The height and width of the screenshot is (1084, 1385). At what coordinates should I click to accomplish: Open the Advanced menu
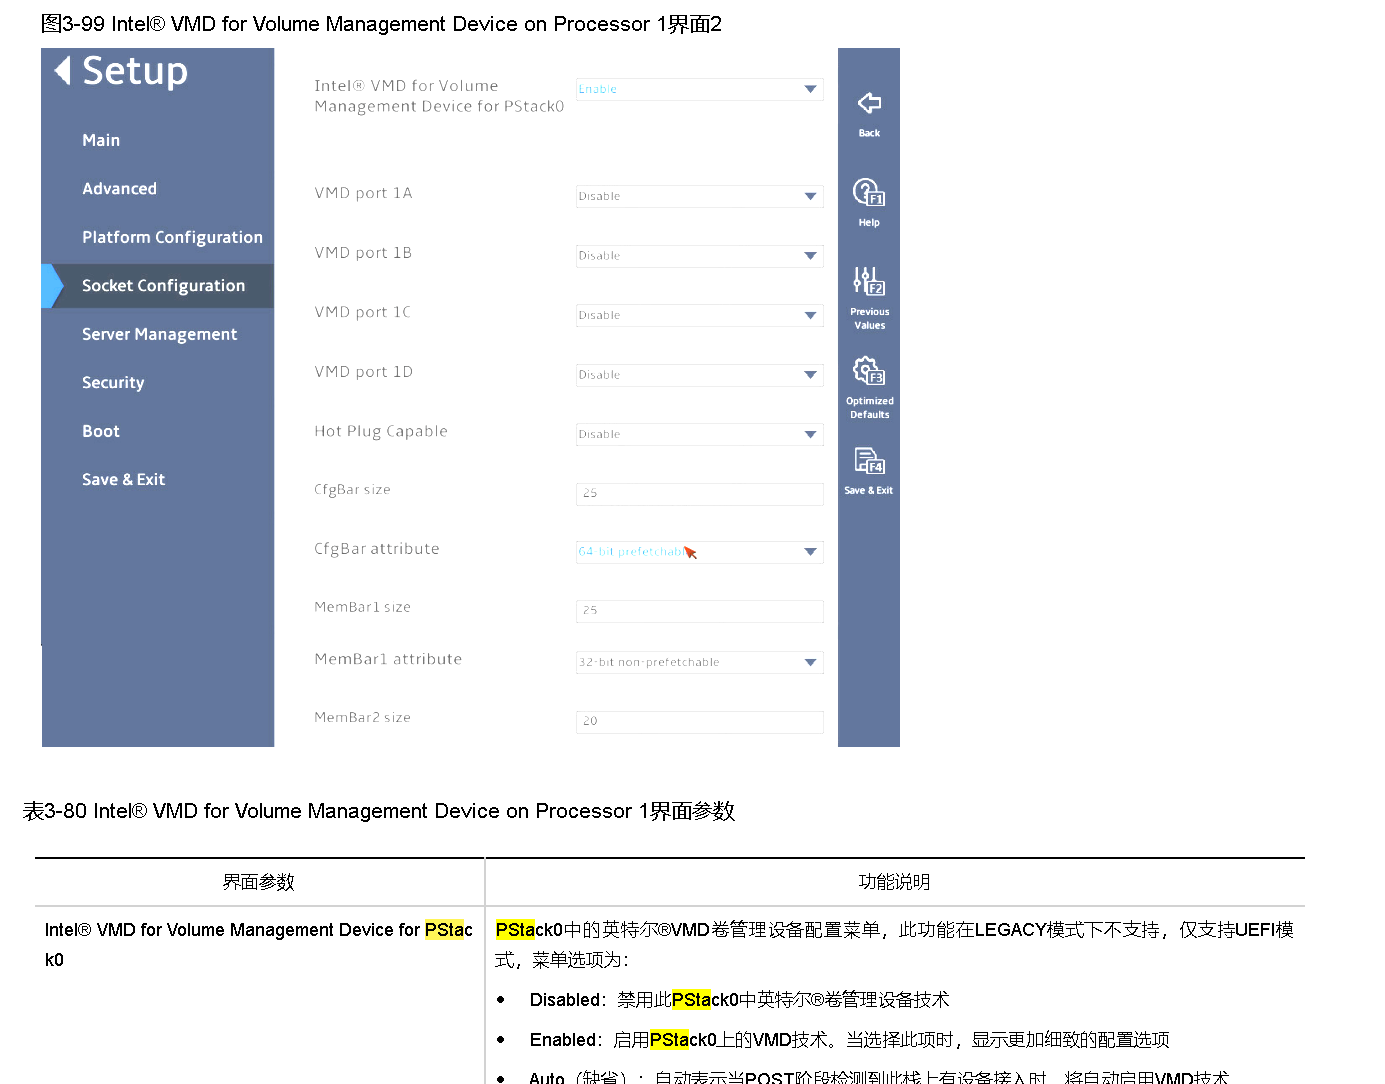click(x=119, y=188)
